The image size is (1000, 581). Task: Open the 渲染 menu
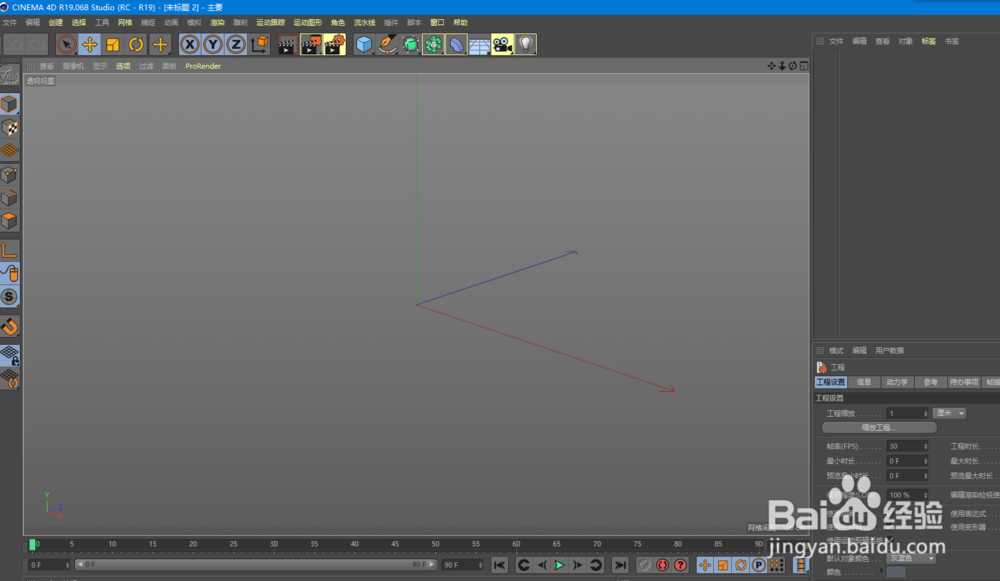pyautogui.click(x=217, y=22)
